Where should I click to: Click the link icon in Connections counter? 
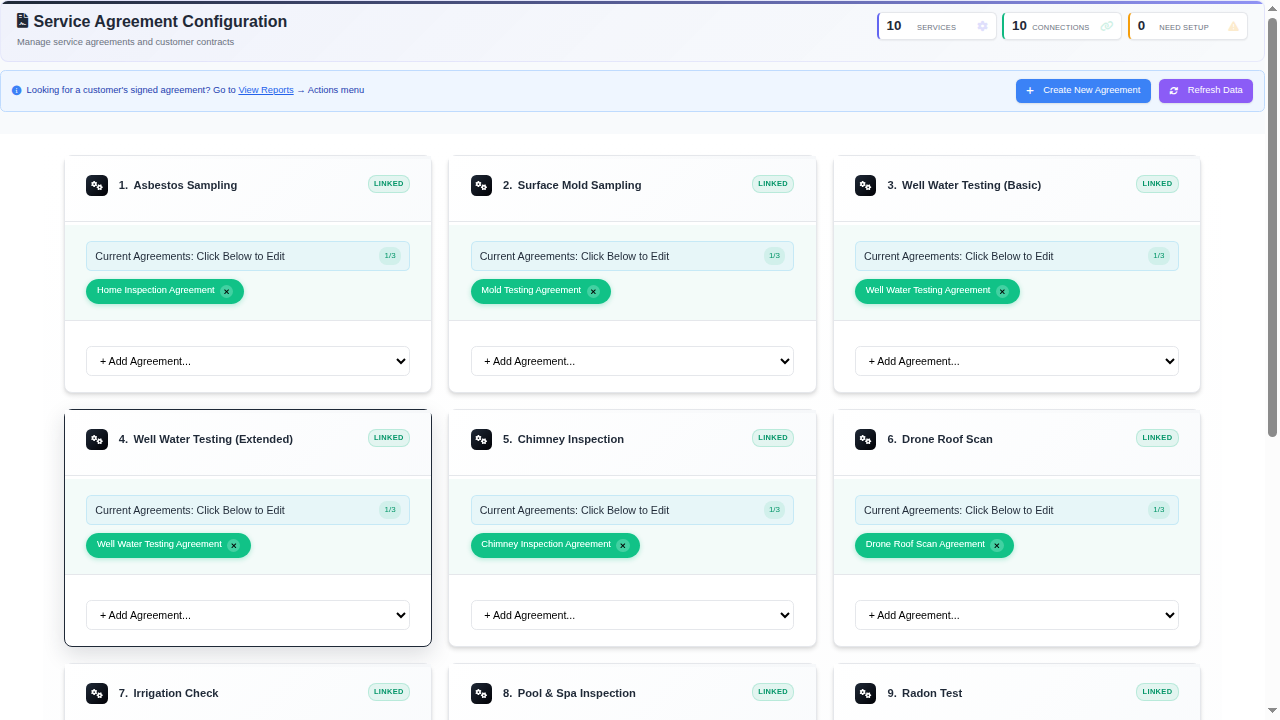click(x=1107, y=27)
